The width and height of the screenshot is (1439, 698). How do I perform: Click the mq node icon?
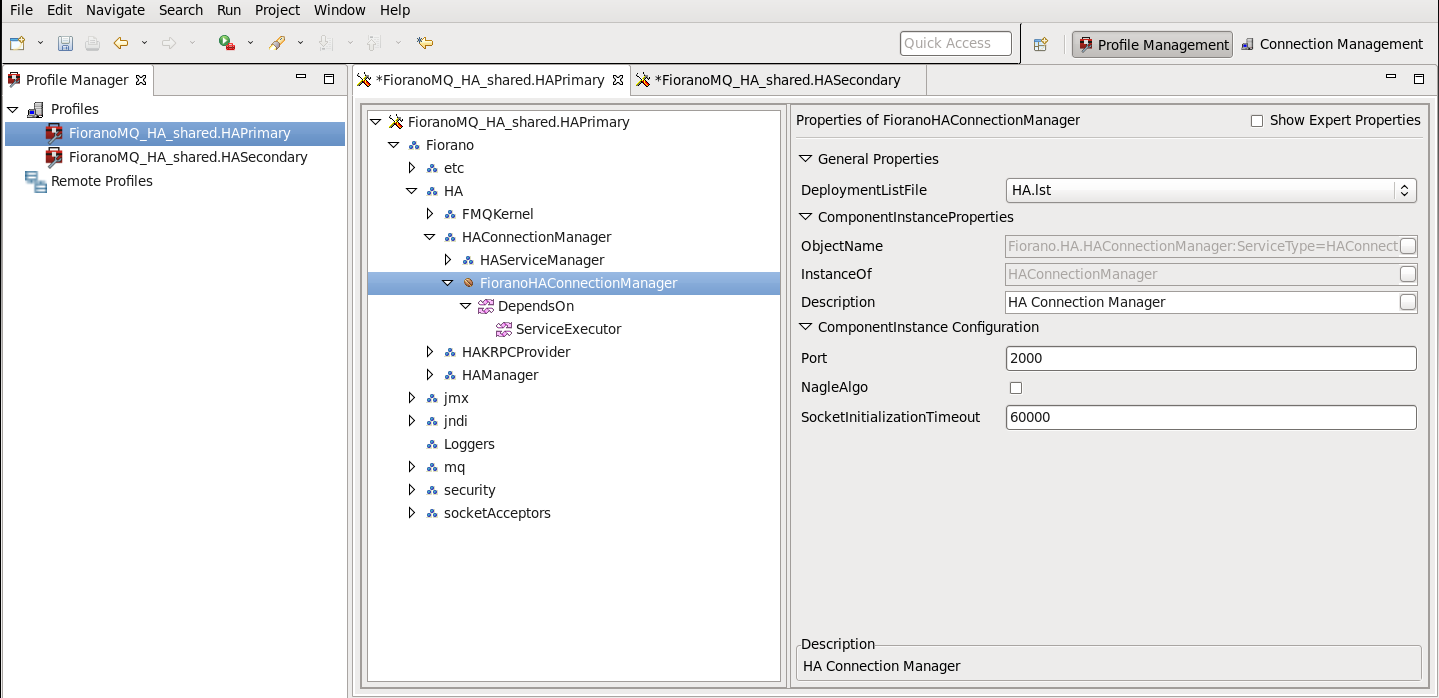432,467
